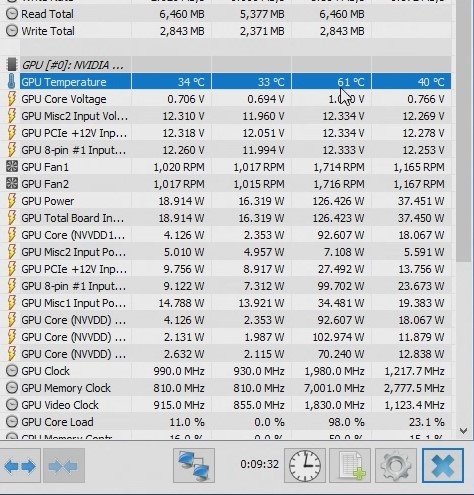Screen dimensions: 474x495
Task: Click the 102.974 W GPU Core NVVDD value
Action: click(x=338, y=337)
